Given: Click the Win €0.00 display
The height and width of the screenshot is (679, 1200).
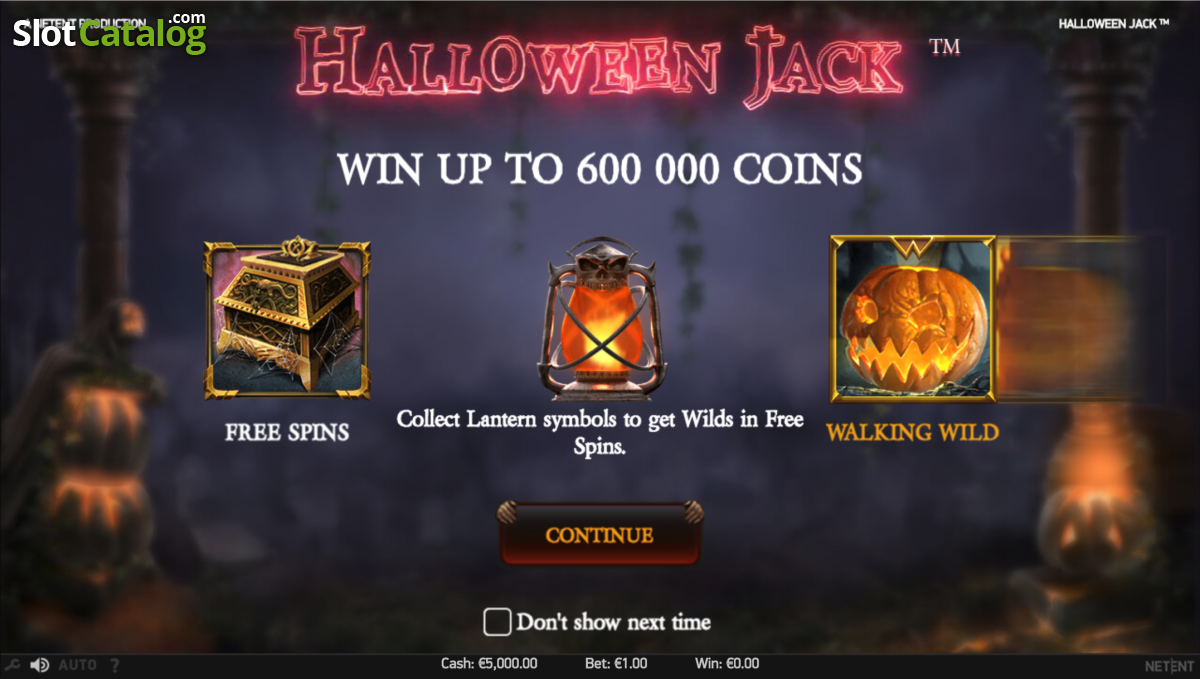Looking at the screenshot, I should point(727,663).
